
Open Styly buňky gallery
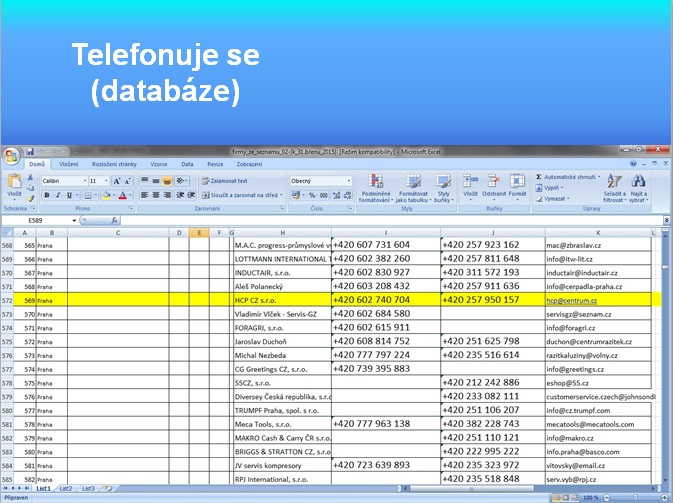443,188
